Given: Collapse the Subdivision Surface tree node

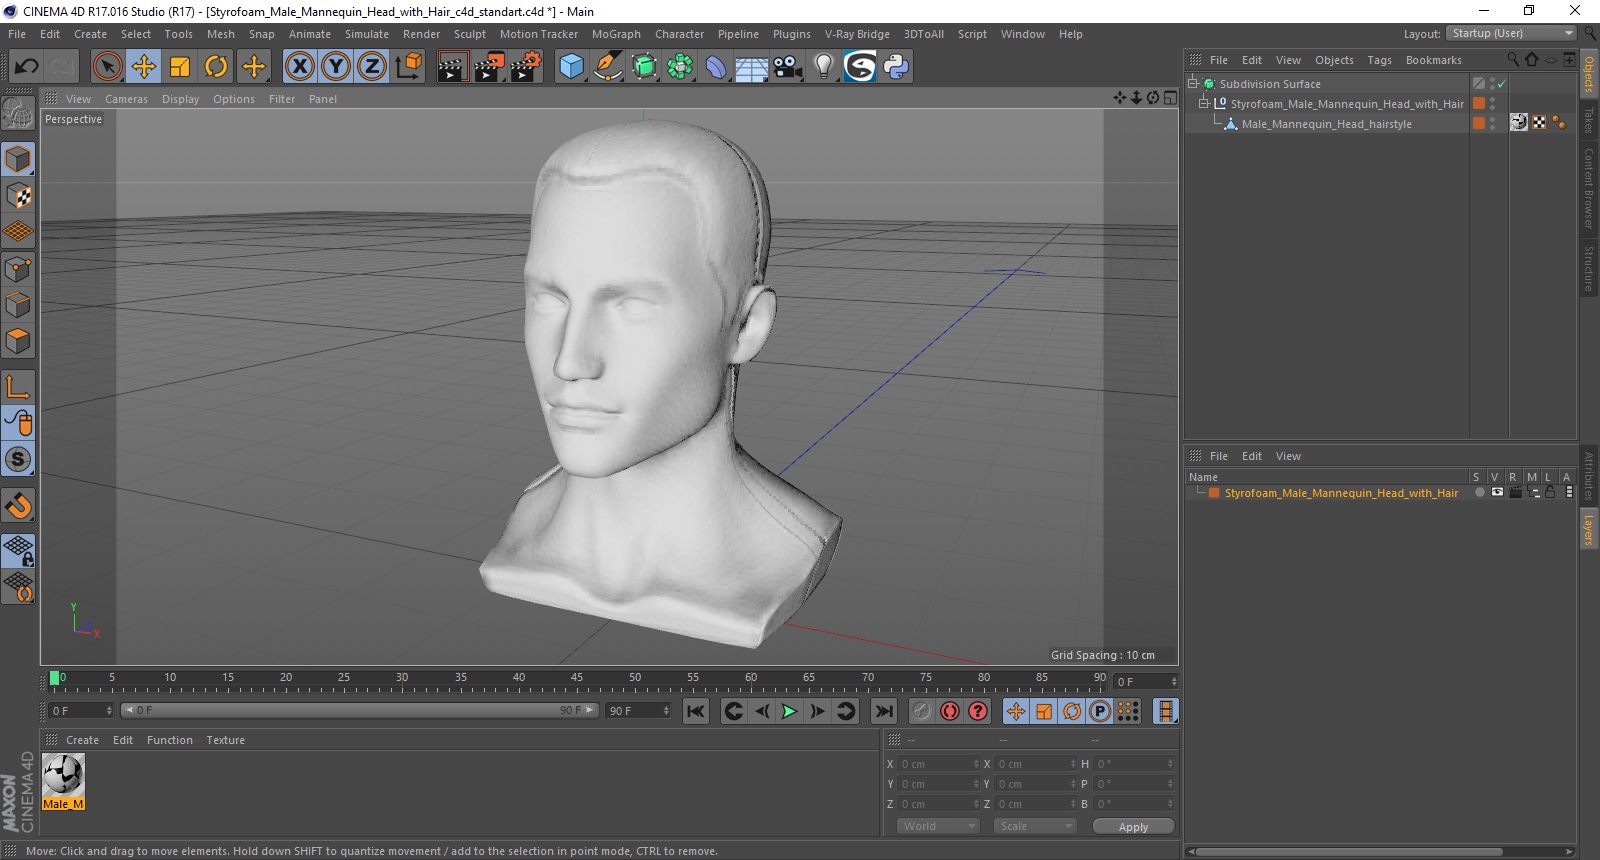Looking at the screenshot, I should (1193, 84).
